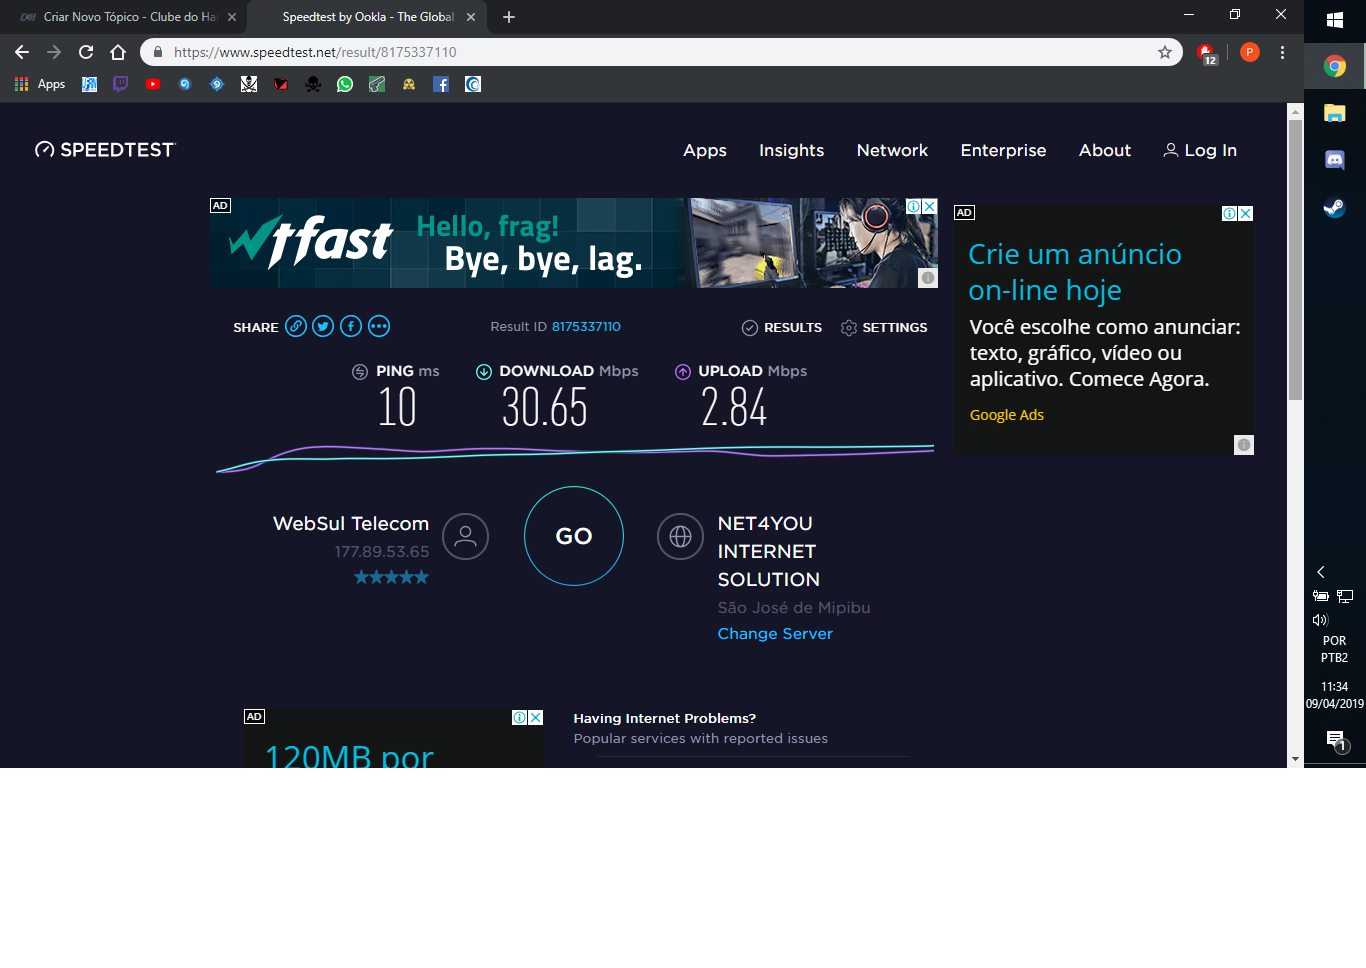The width and height of the screenshot is (1366, 968).
Task: Click the POR PTB2 language indicator
Action: point(1335,649)
